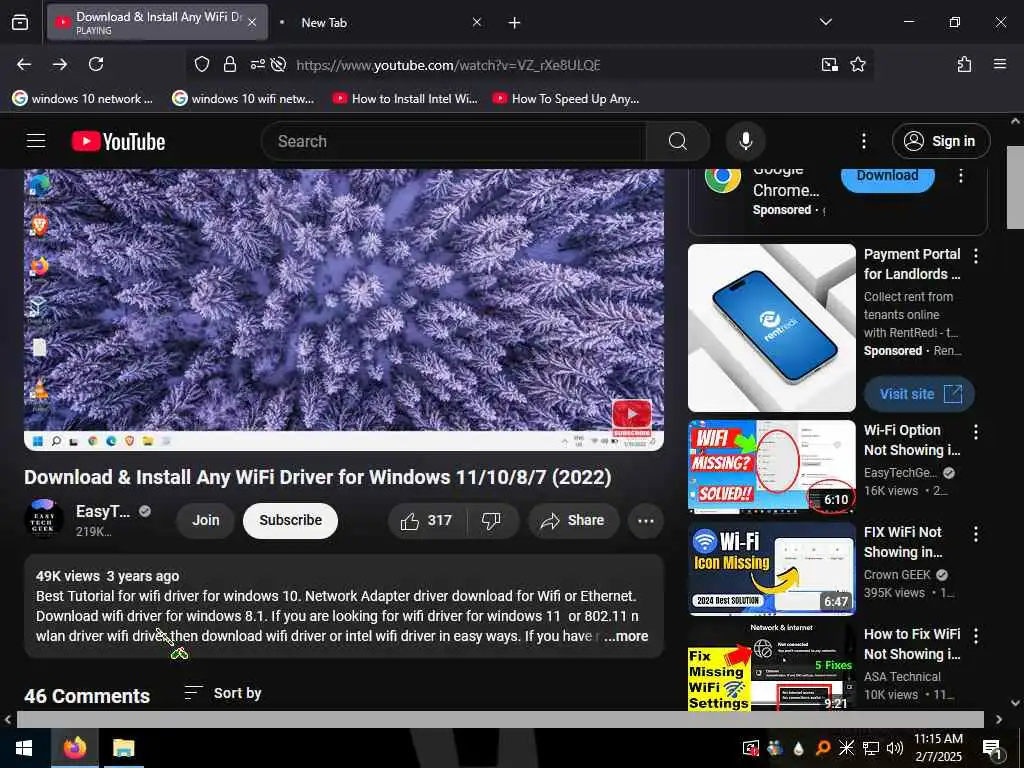Viewport: 1024px width, 768px height.
Task: Open options for 'How to Fix WiFi' video
Action: (976, 635)
